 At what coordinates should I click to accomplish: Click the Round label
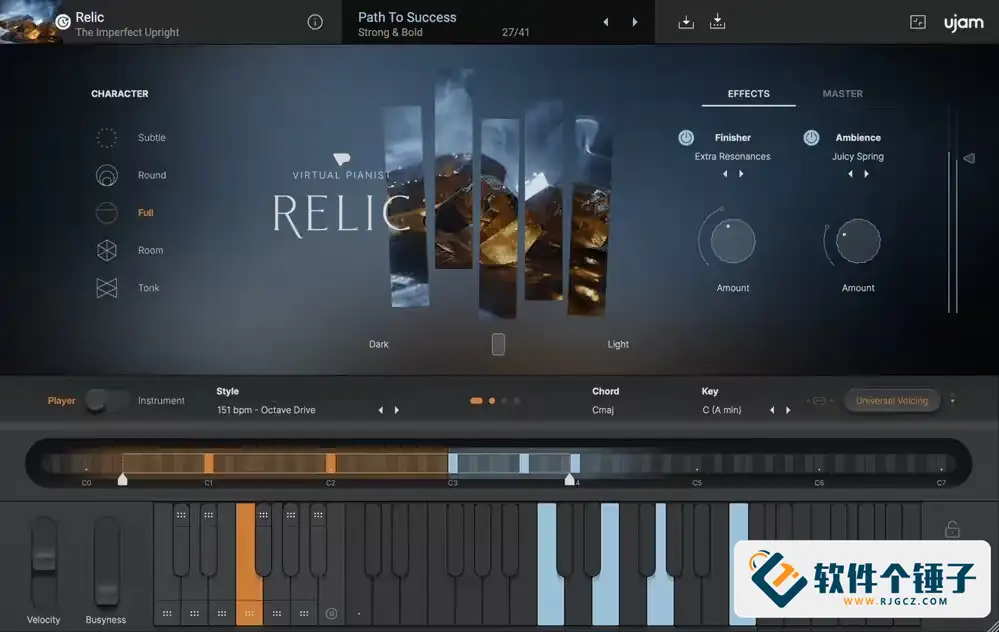152,175
